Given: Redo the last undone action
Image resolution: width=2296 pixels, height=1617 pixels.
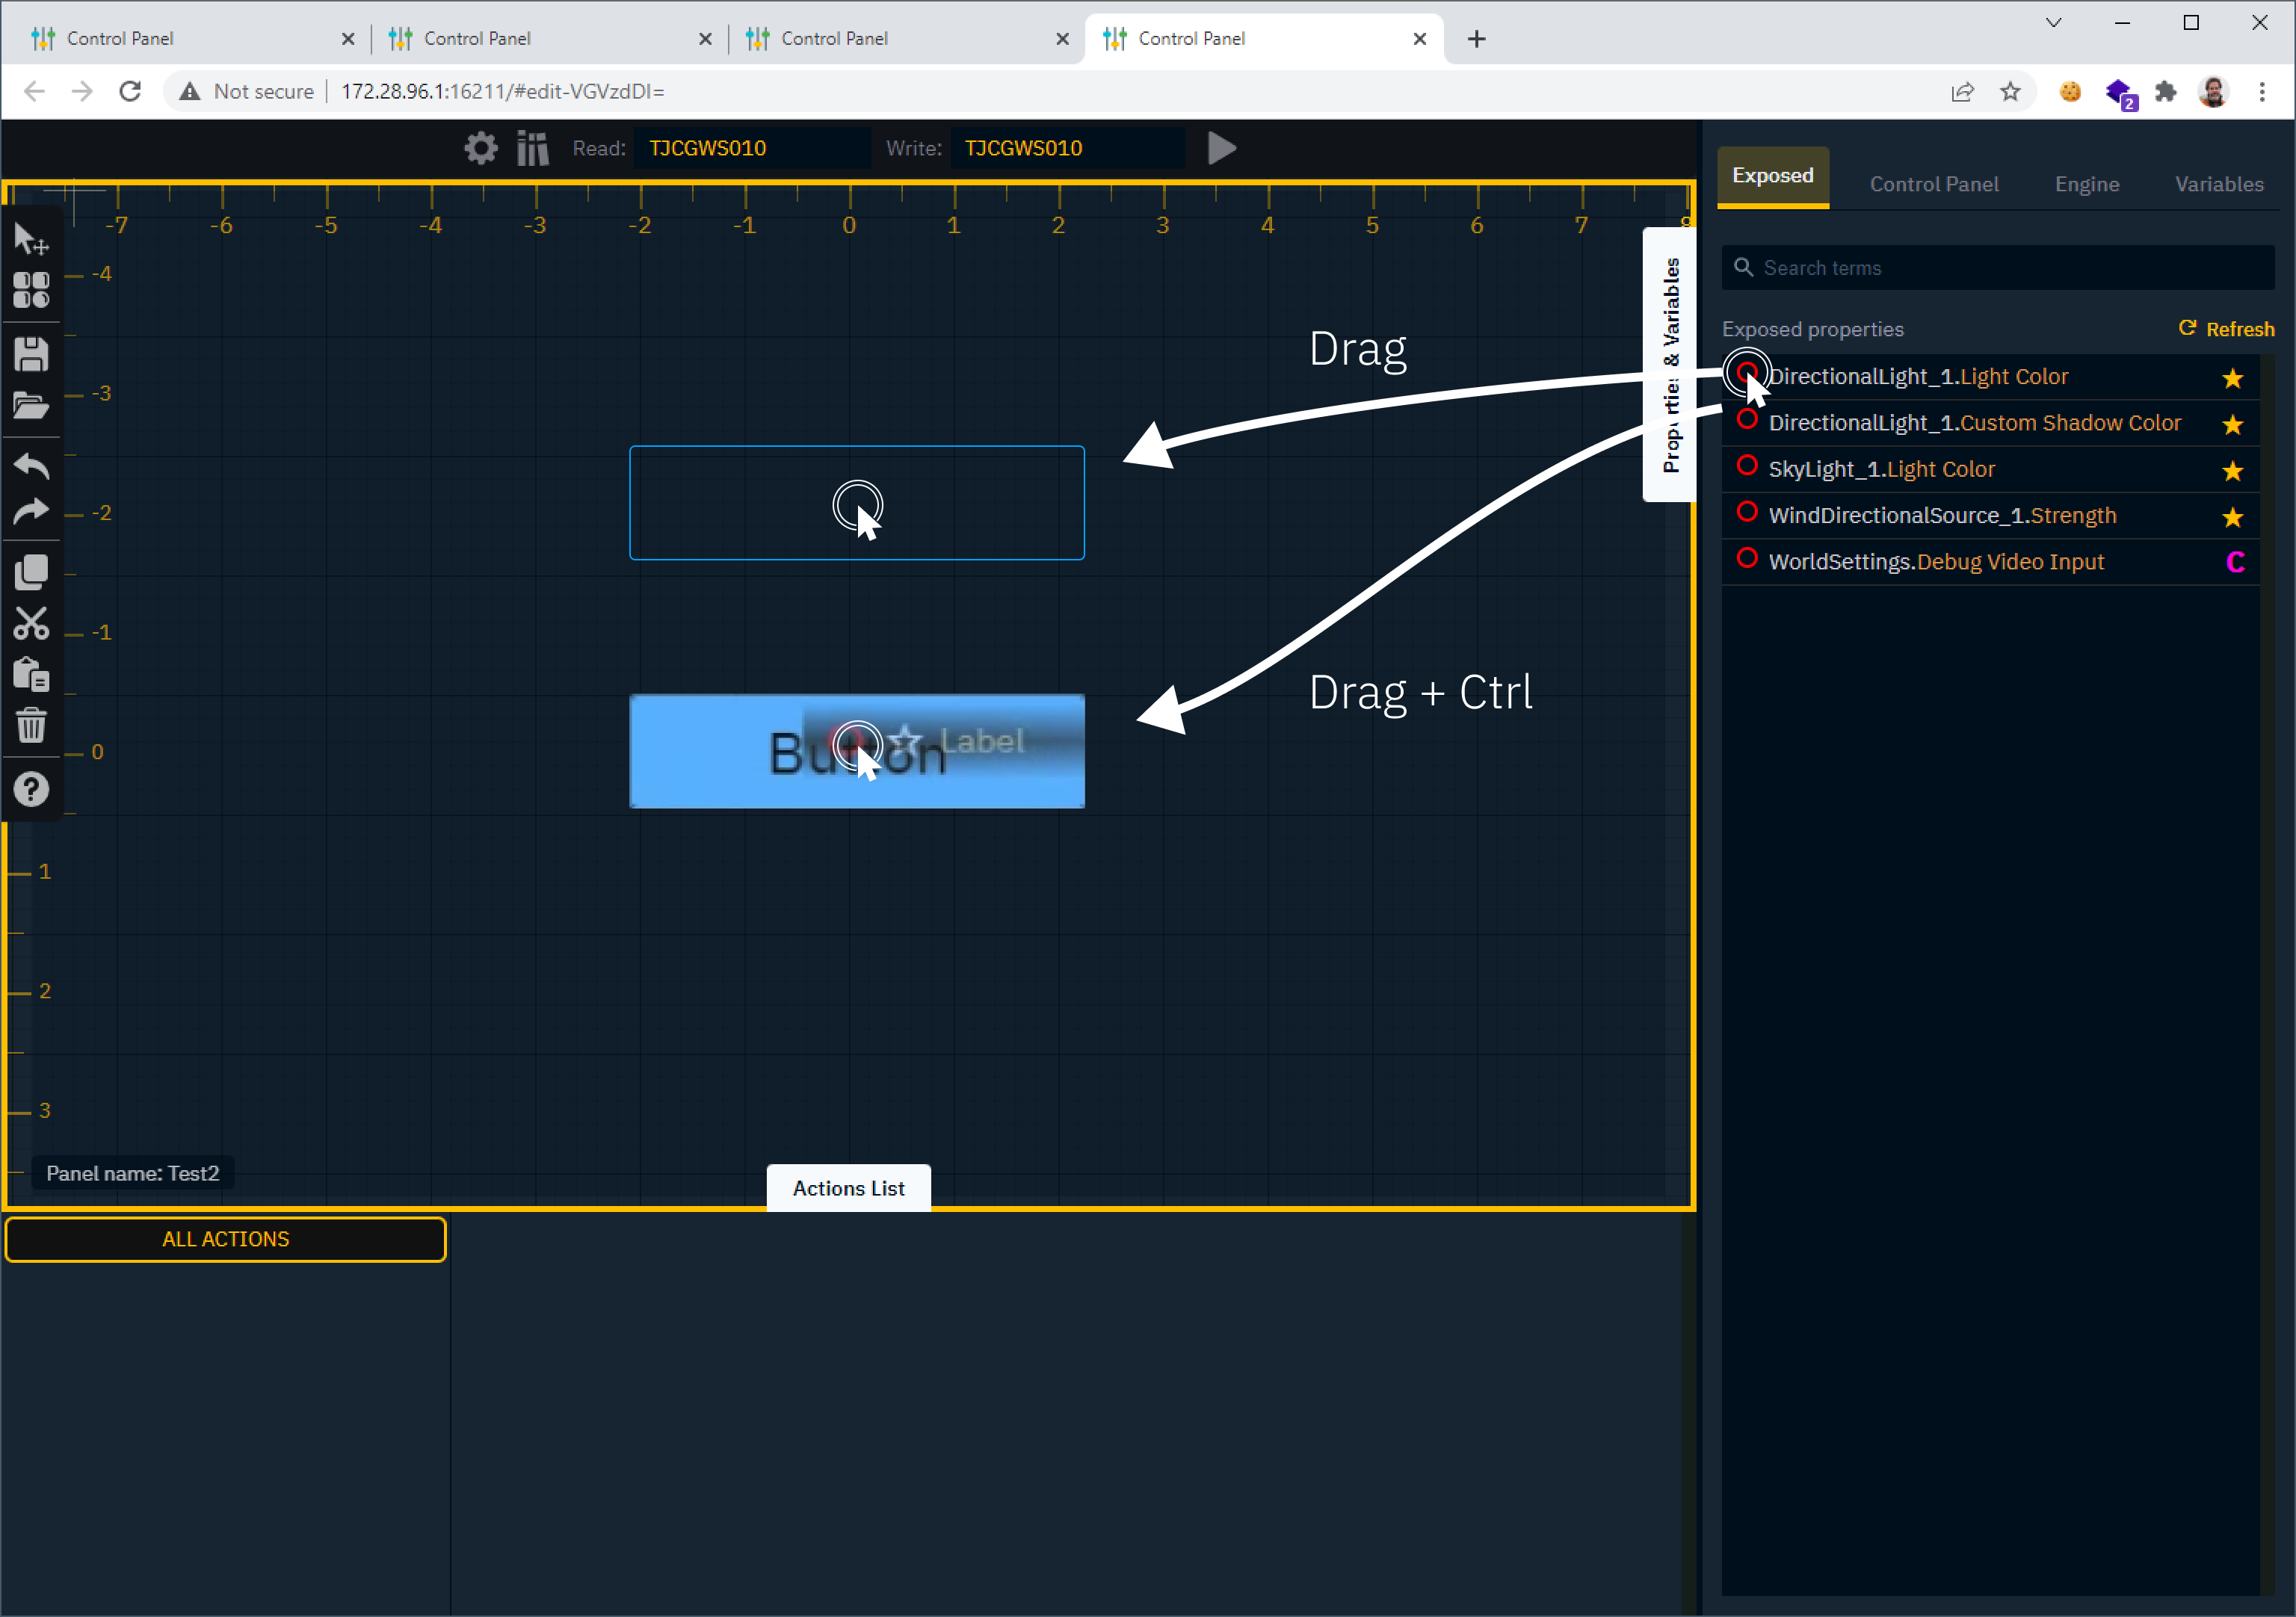Looking at the screenshot, I should coord(31,512).
